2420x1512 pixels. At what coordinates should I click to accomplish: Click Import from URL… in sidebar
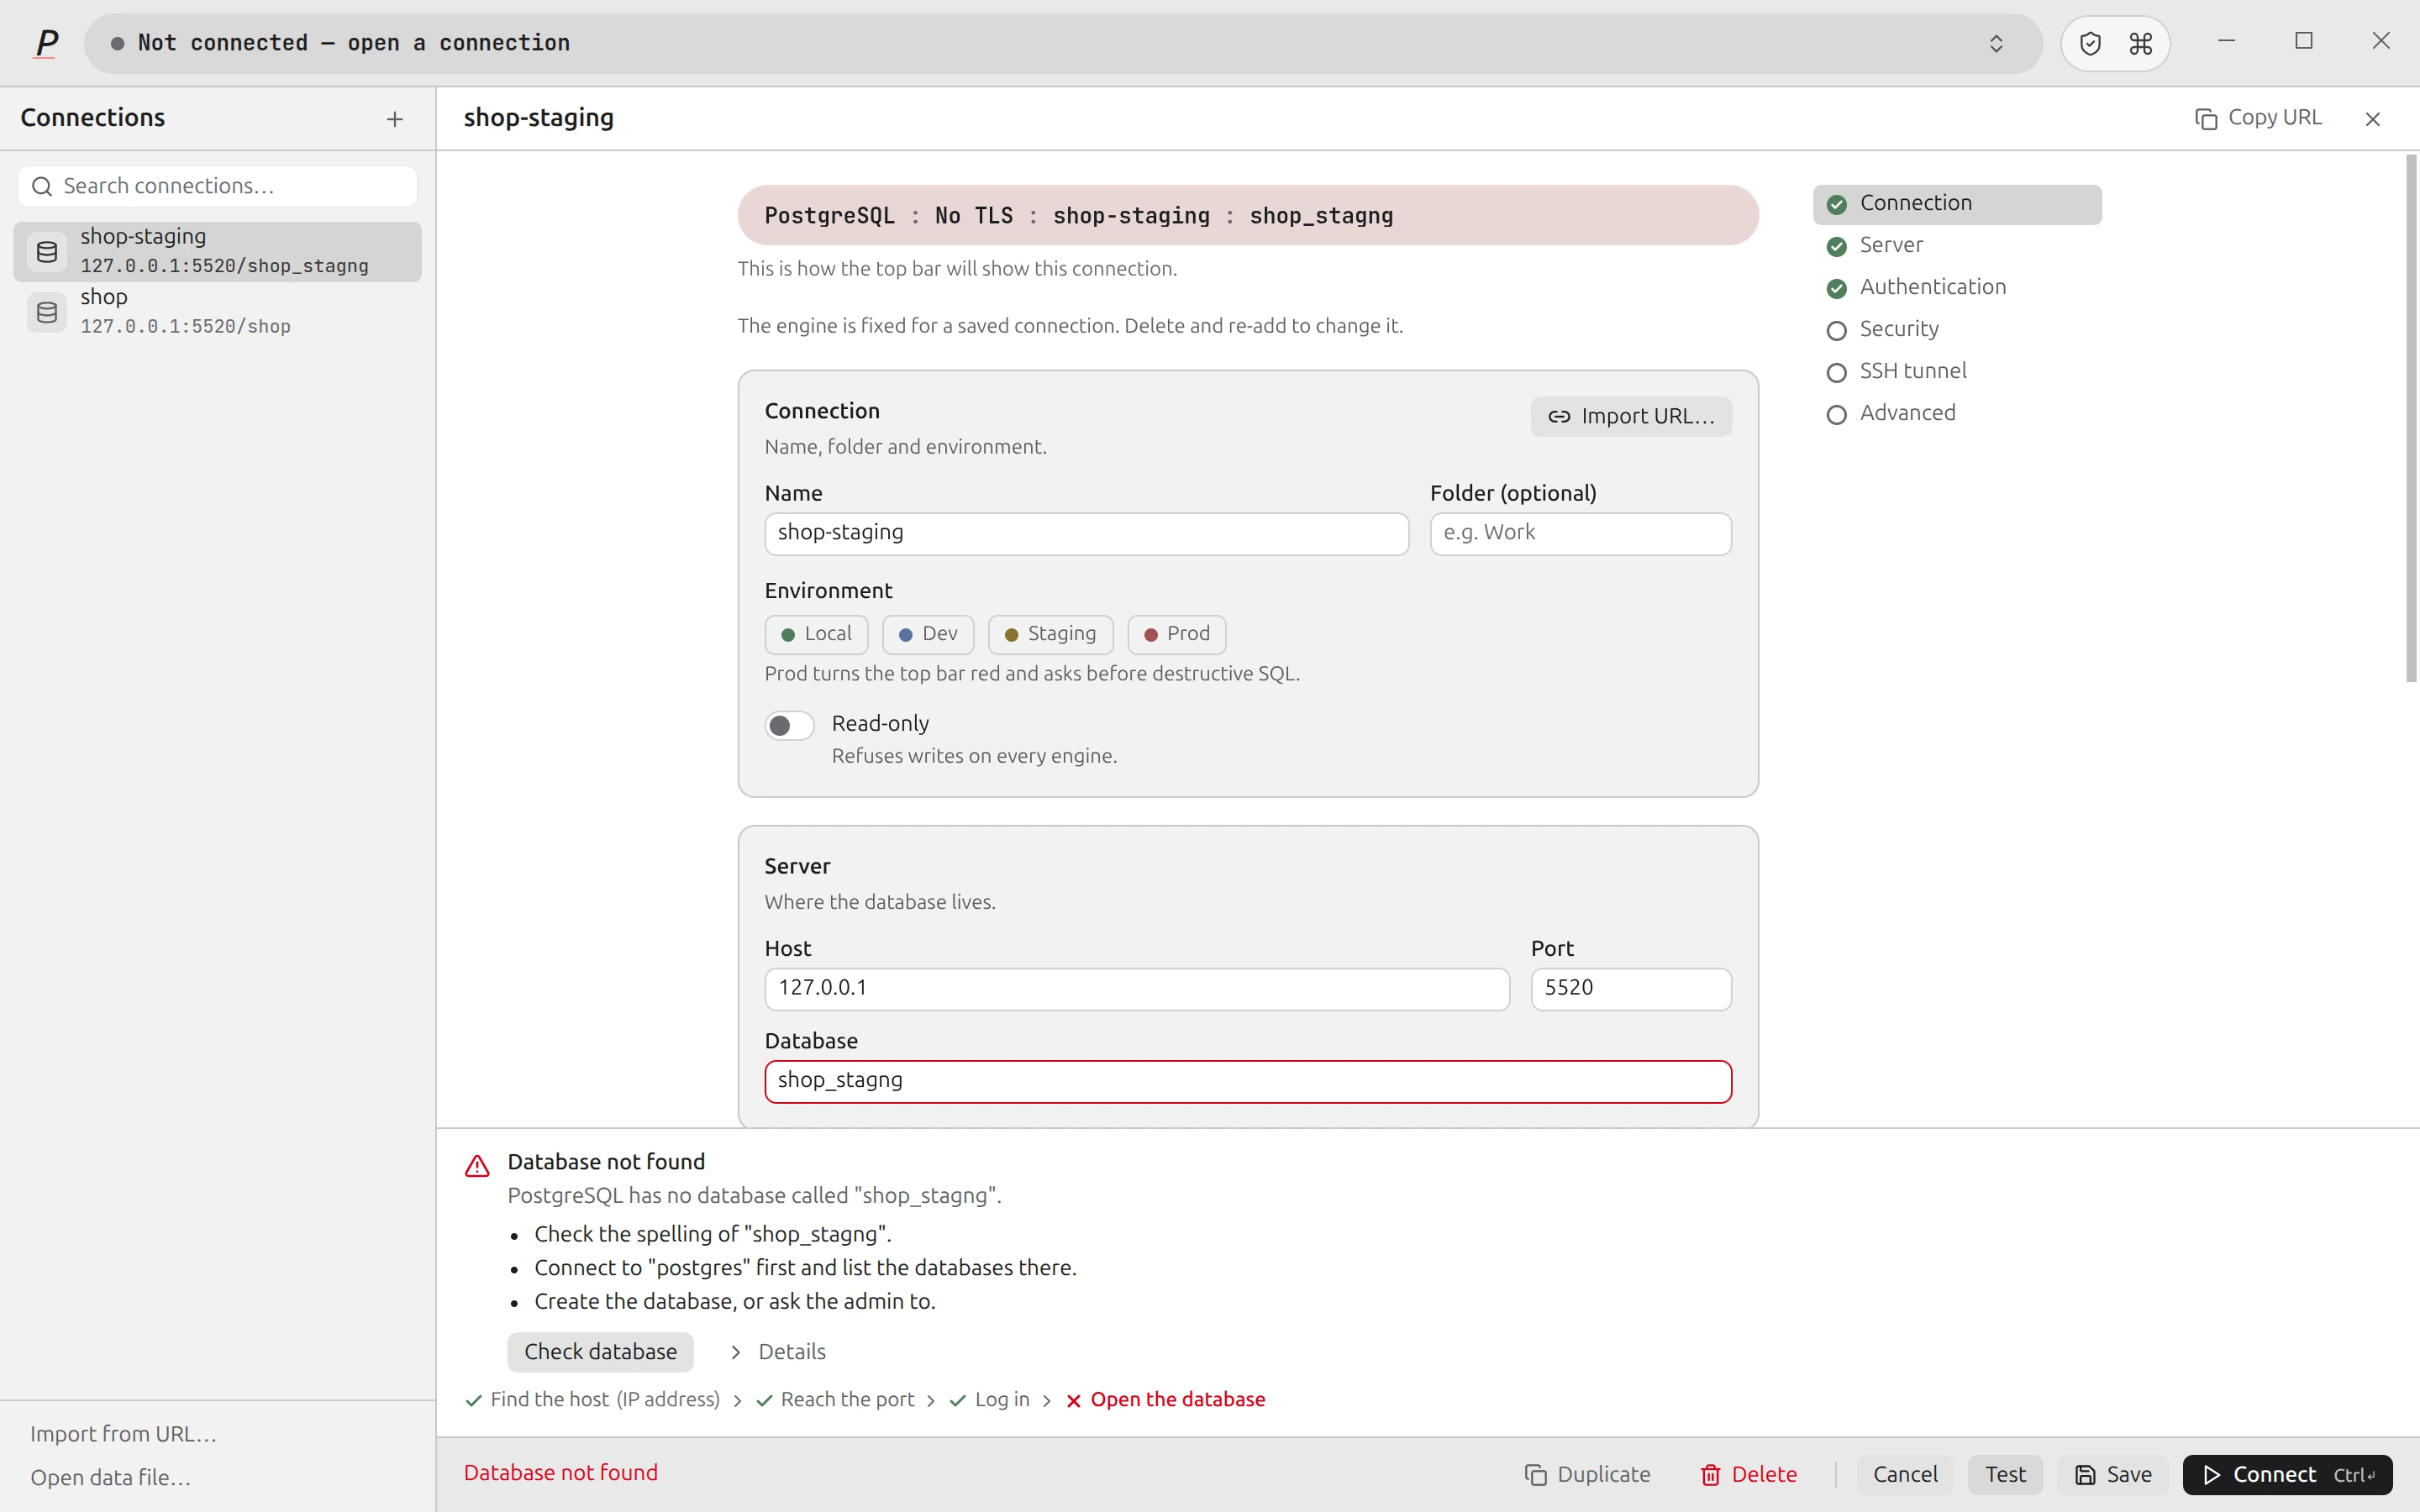click(x=124, y=1433)
